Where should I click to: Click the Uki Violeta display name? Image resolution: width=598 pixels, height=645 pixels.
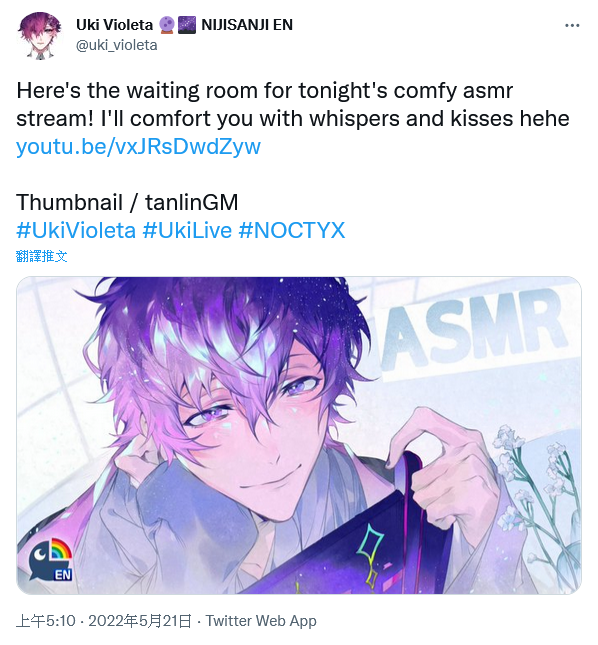click(x=114, y=25)
